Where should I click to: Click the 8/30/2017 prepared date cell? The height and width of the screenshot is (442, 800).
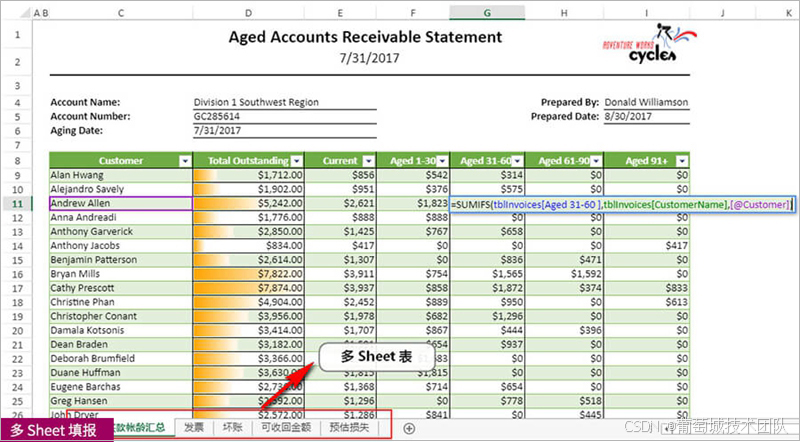(x=646, y=116)
